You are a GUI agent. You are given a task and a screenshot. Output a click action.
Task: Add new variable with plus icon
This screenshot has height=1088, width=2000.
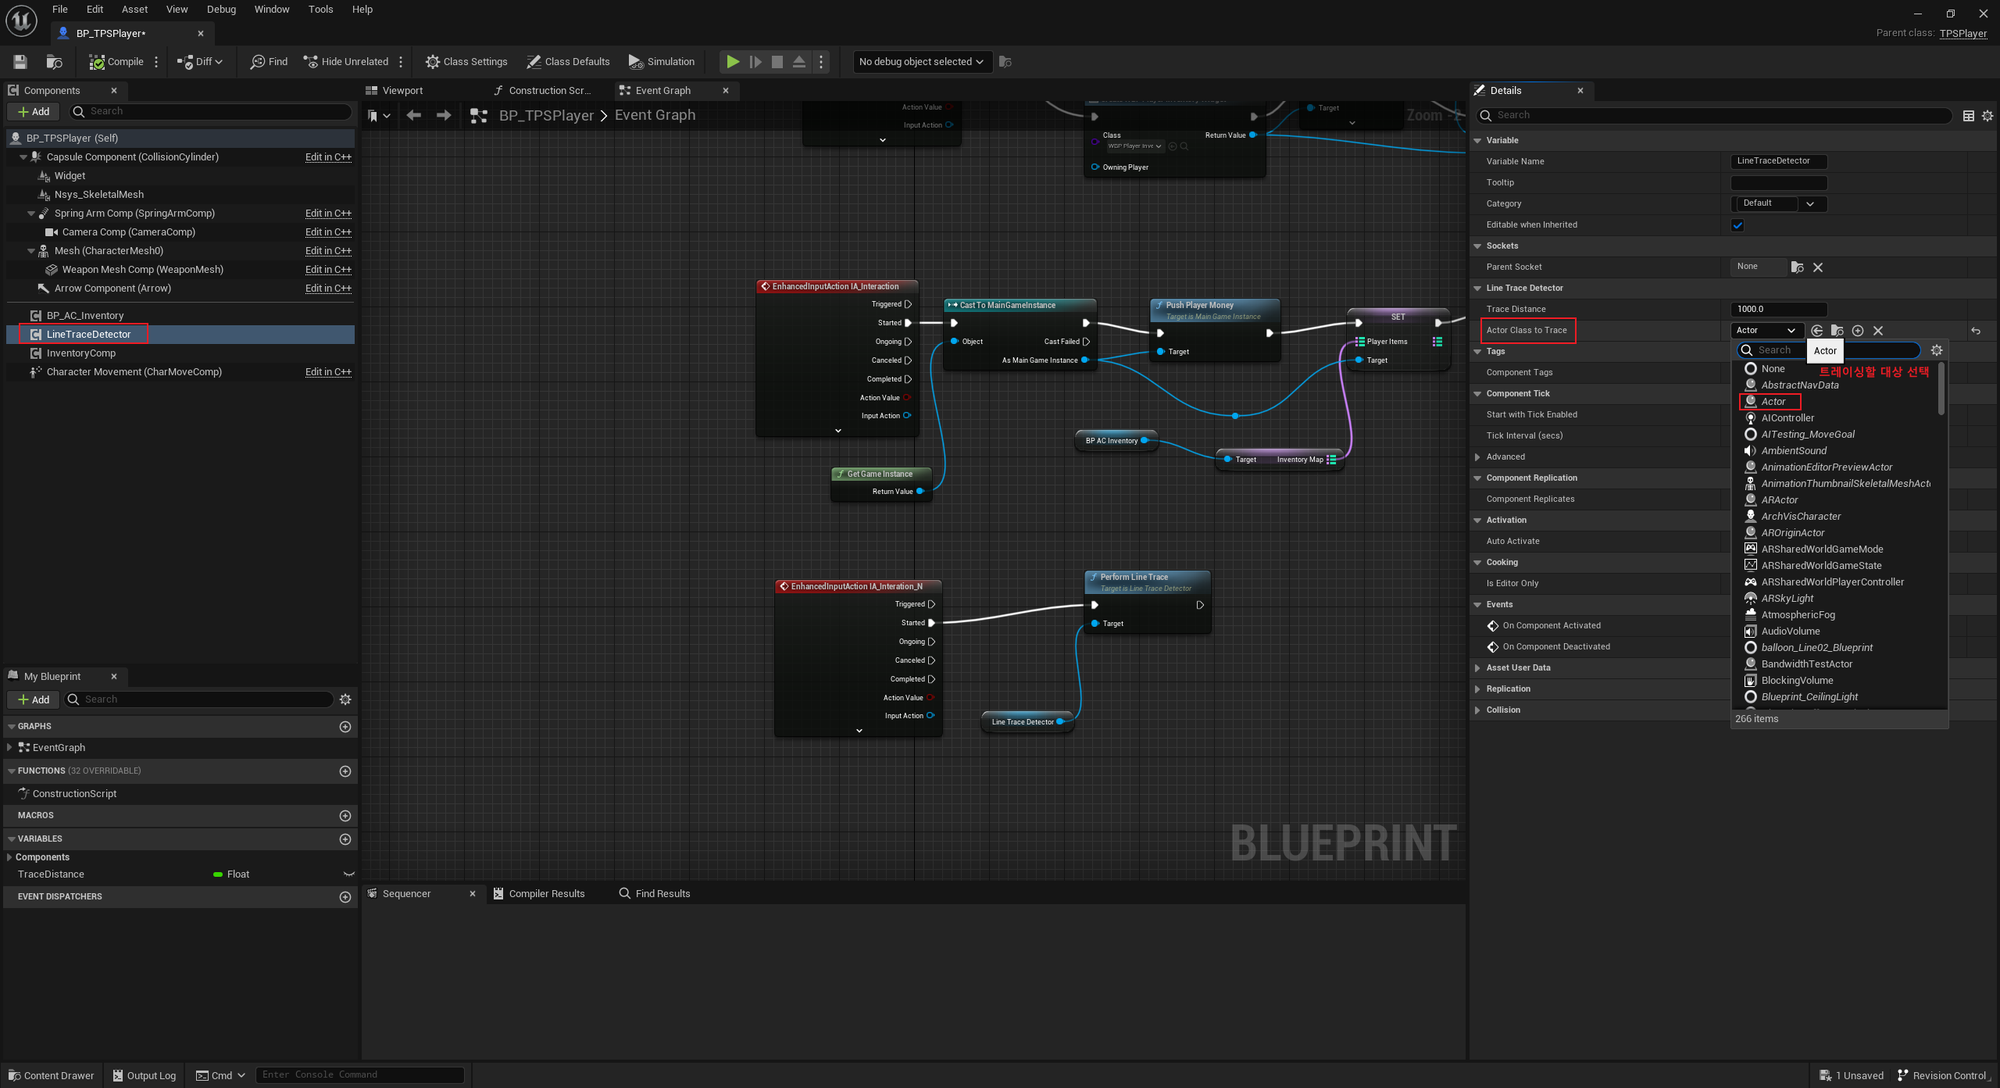pyautogui.click(x=345, y=839)
